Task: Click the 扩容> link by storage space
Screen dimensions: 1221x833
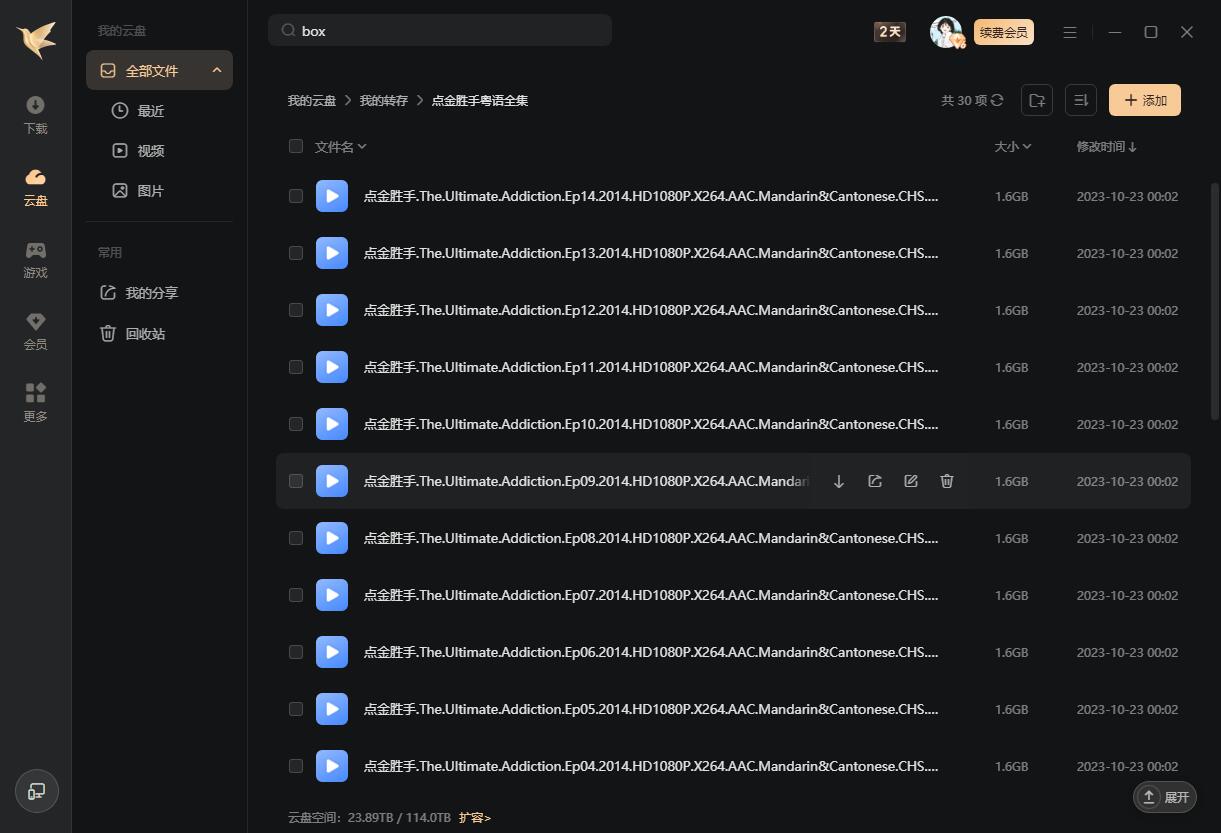Action: [475, 817]
